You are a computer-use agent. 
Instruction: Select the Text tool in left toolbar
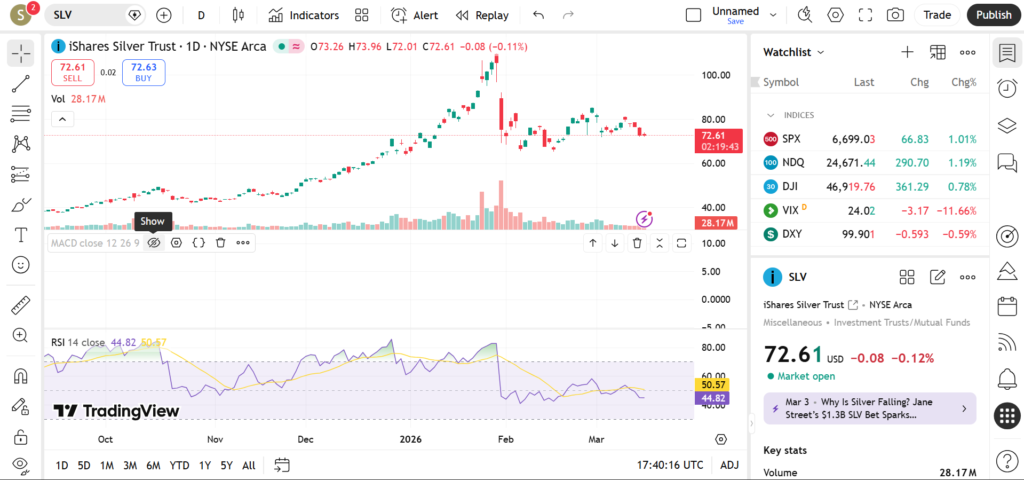pos(20,235)
